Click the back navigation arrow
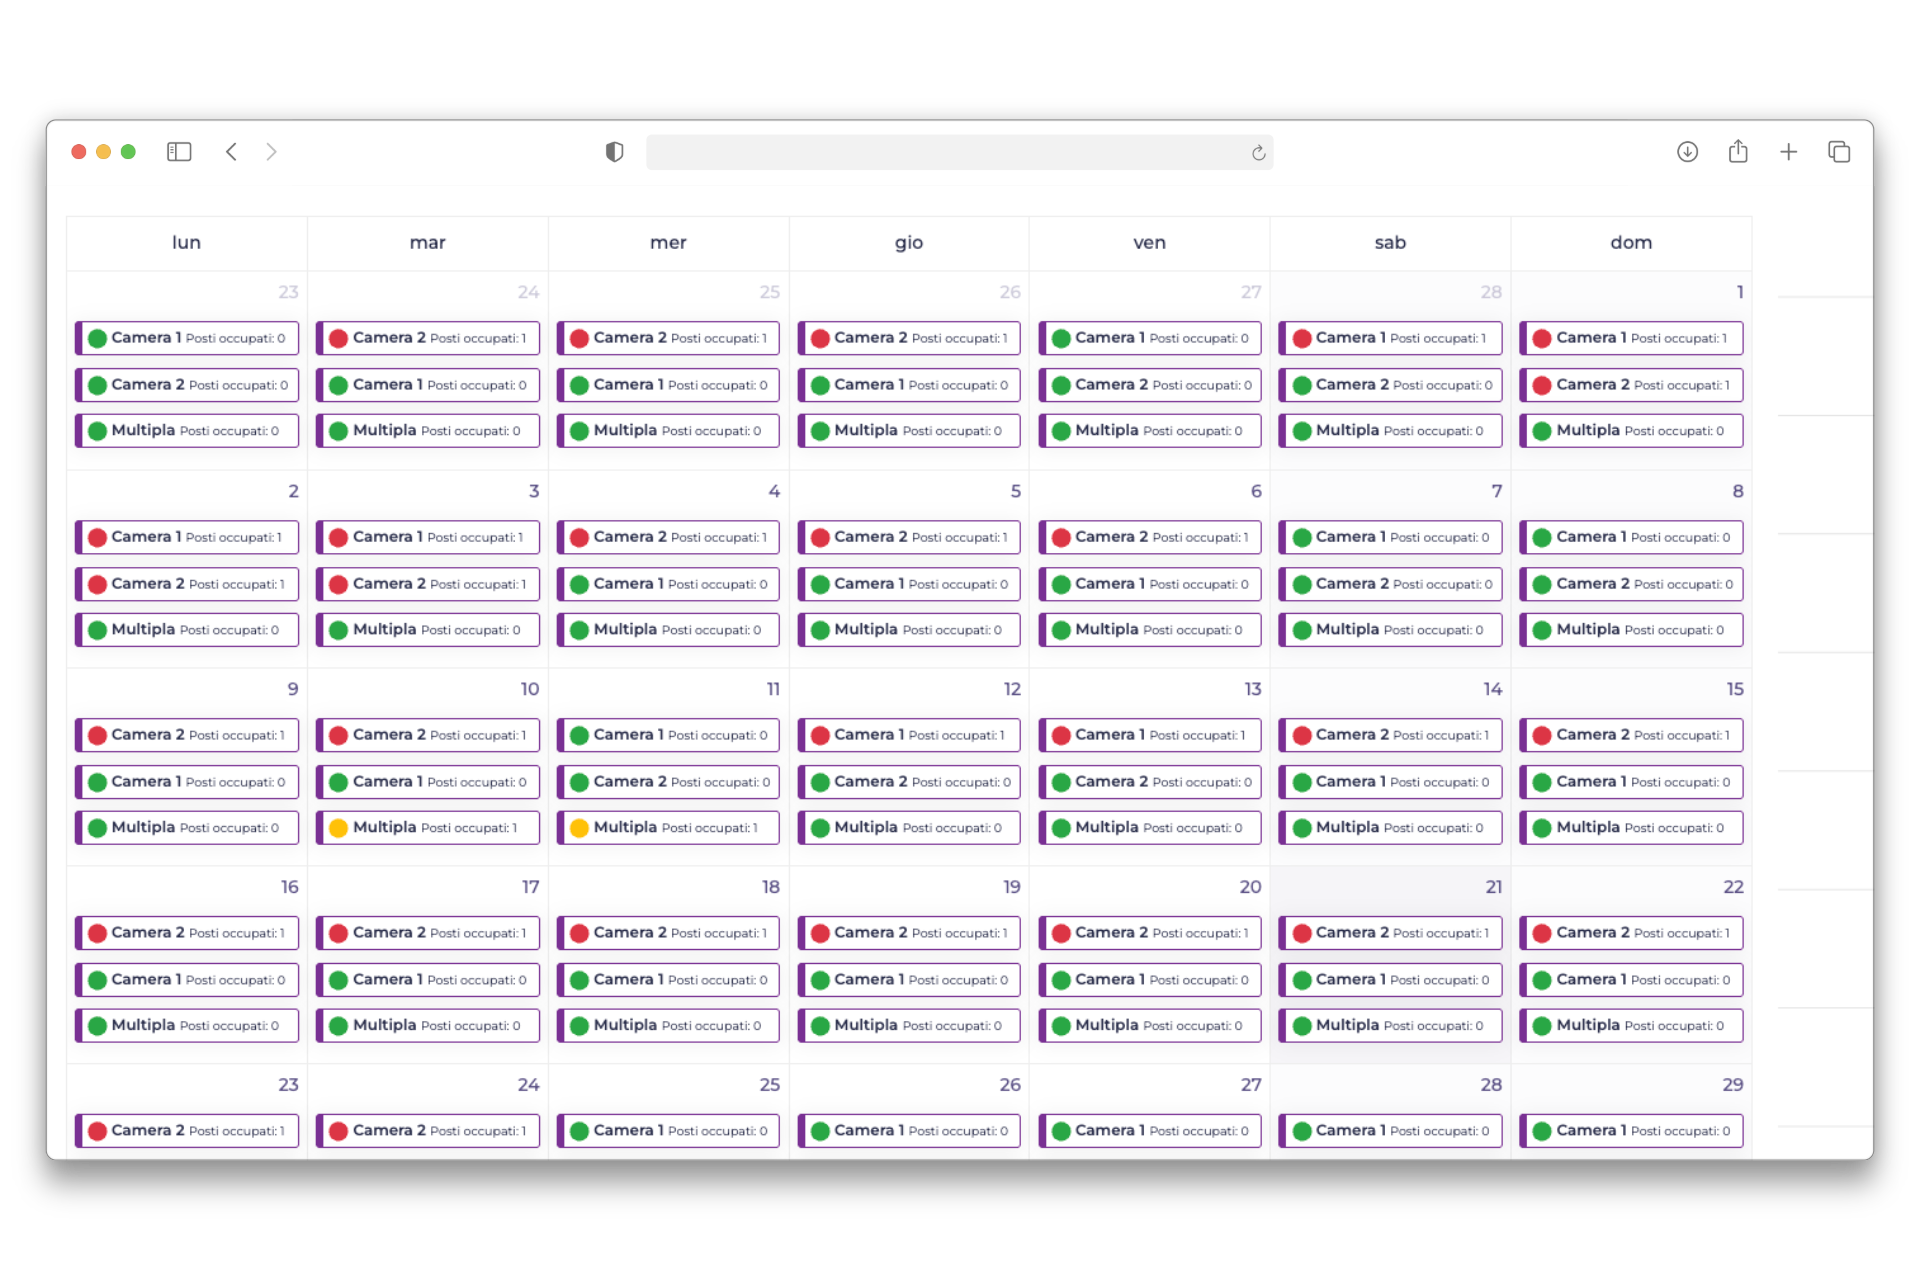 (x=231, y=152)
